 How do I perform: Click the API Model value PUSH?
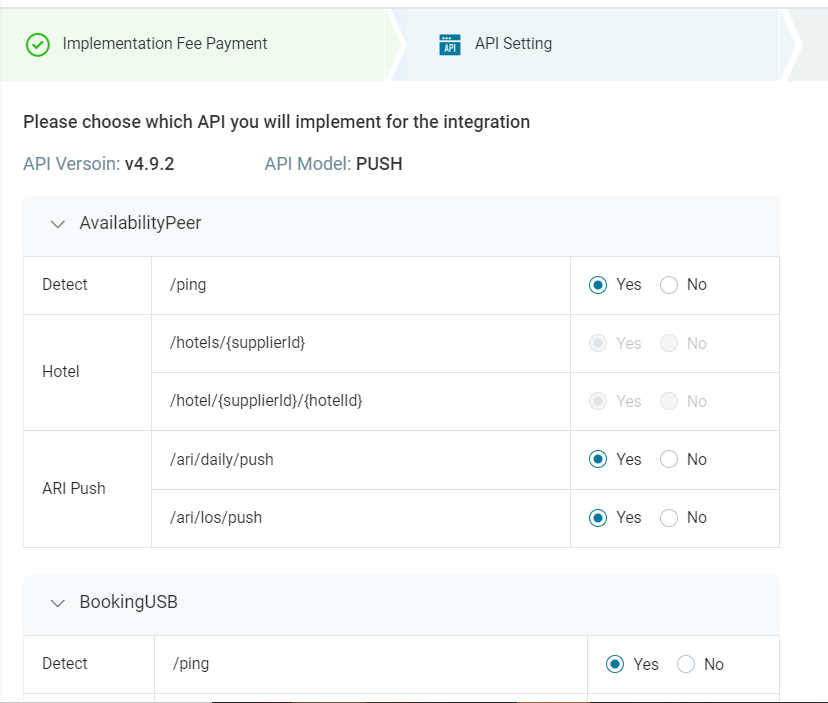pos(379,164)
